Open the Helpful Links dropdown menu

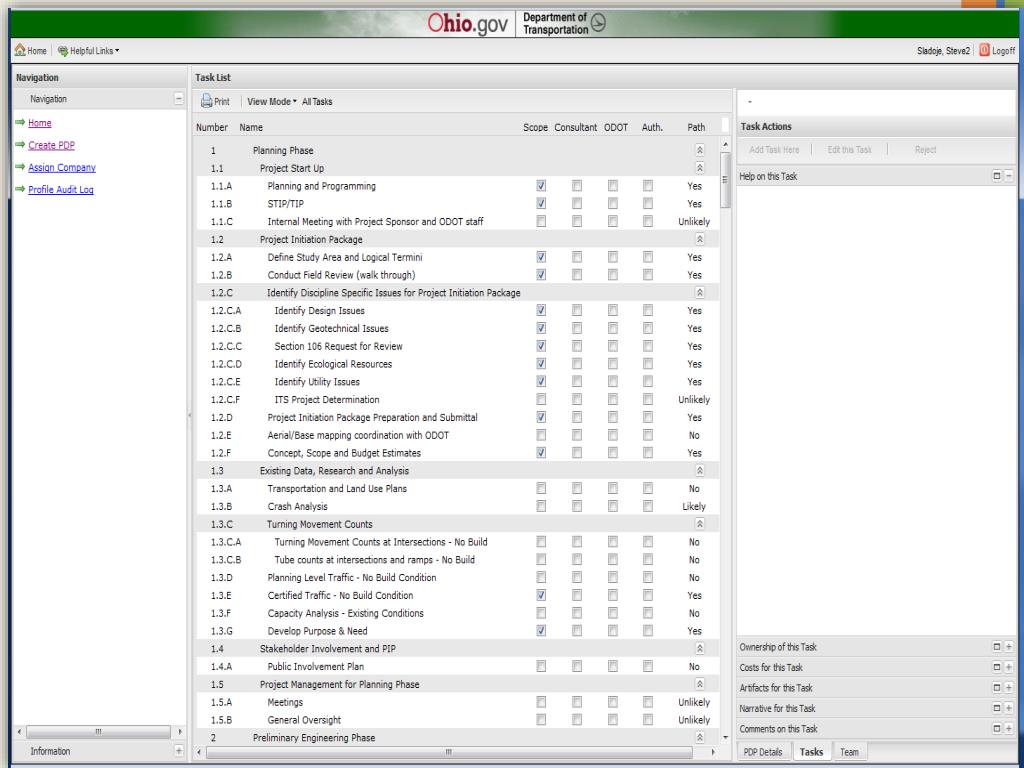point(89,50)
